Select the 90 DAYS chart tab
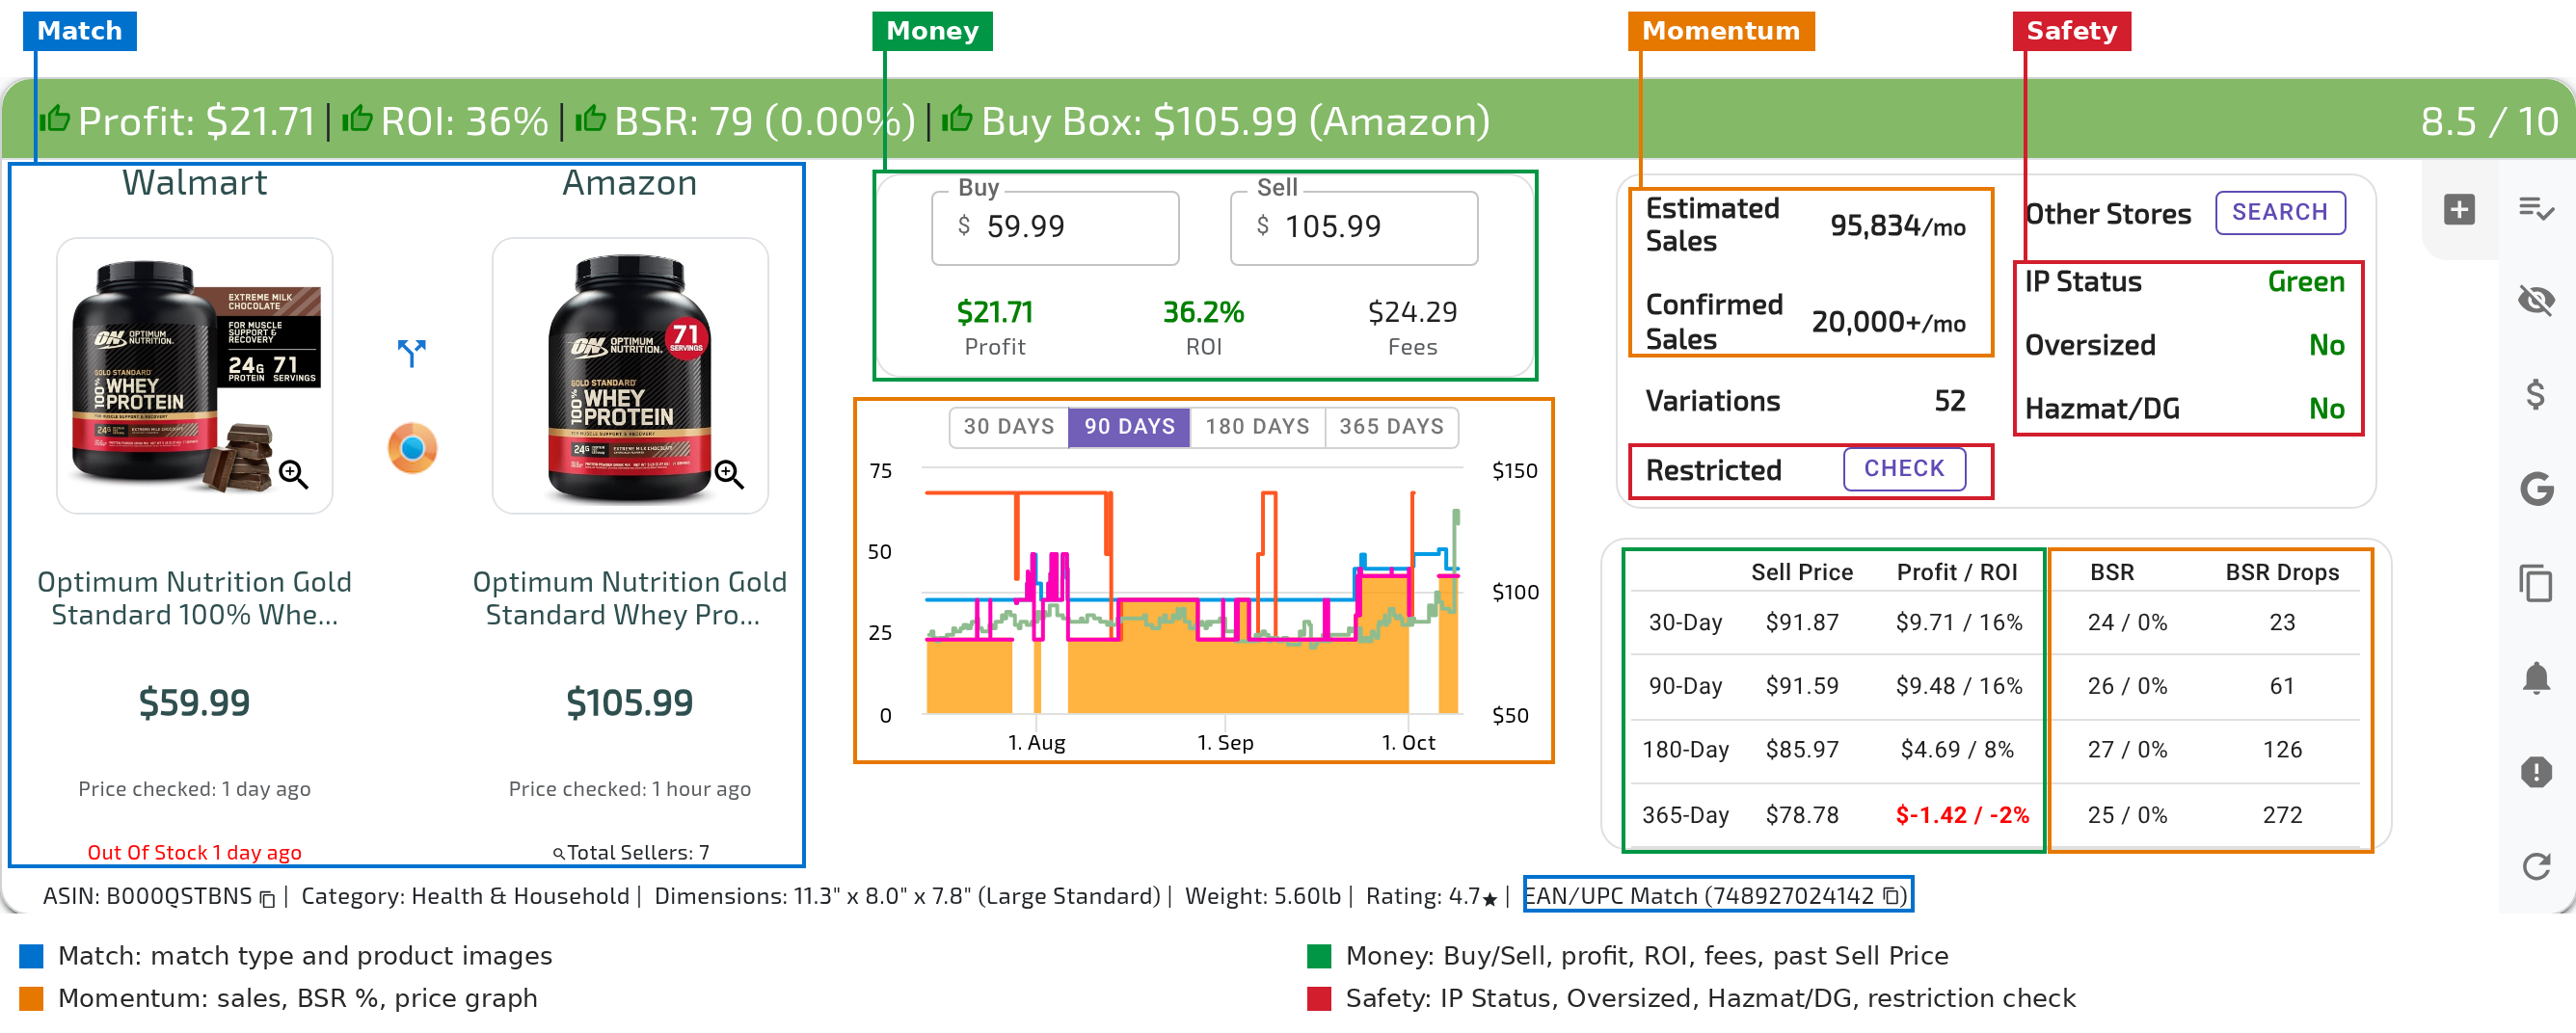This screenshot has width=2576, height=1033. (x=1130, y=427)
